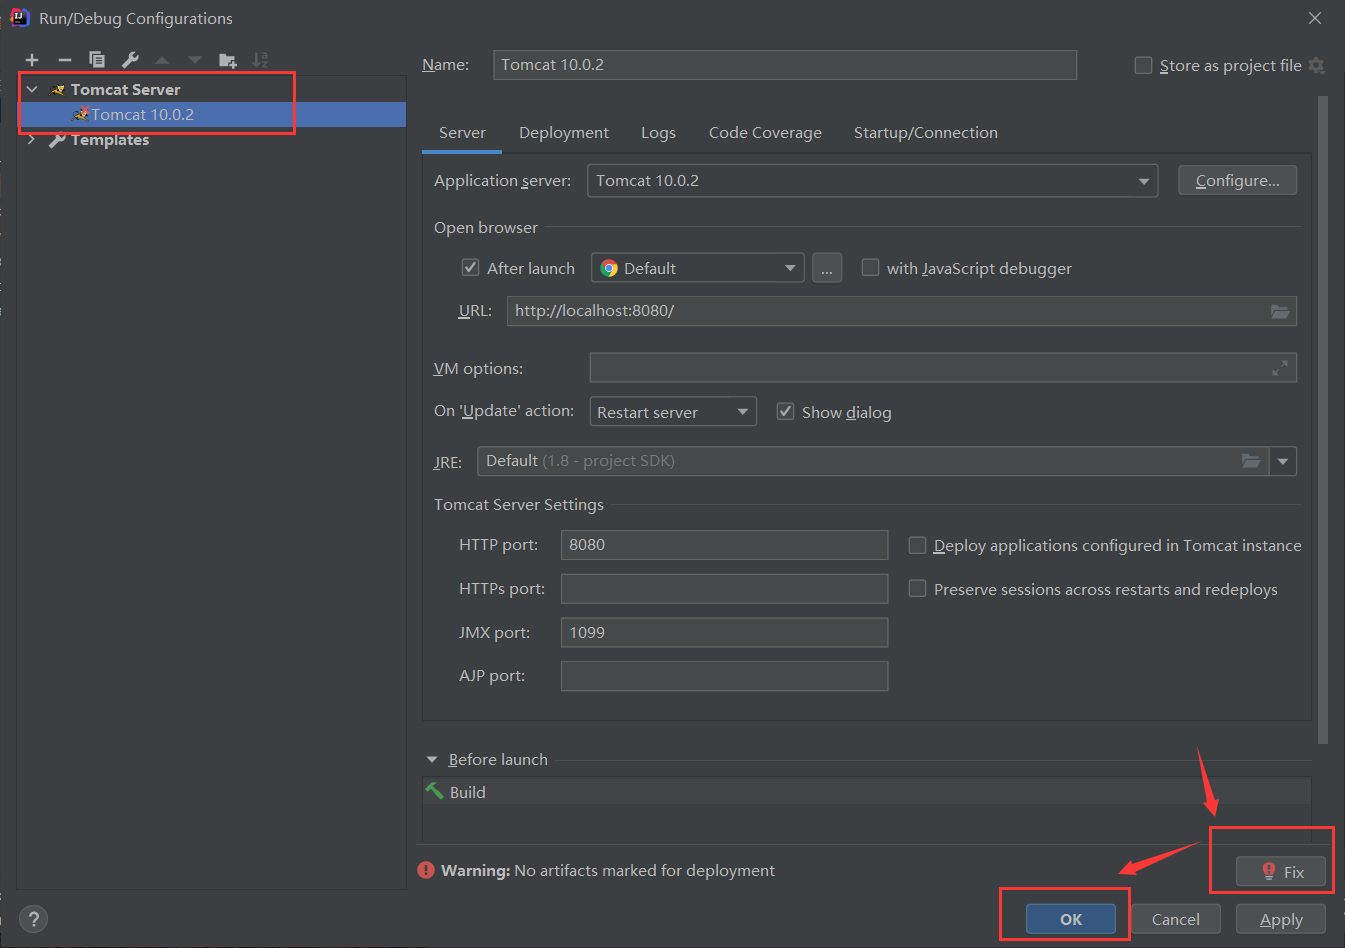Click the IntelliJ logo in title bar

point(18,17)
